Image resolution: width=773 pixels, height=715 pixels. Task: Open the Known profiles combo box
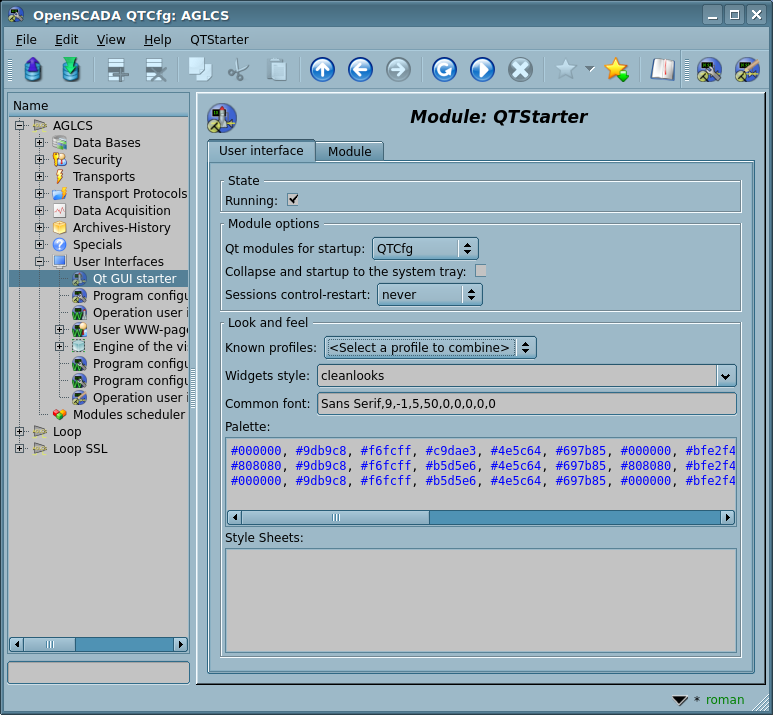(x=430, y=348)
